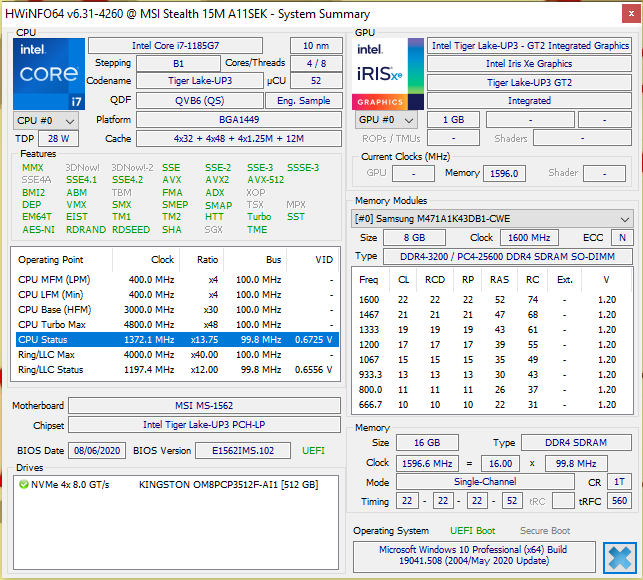Select the CPU Status row in operating points
The height and width of the screenshot is (580, 643).
[175, 340]
